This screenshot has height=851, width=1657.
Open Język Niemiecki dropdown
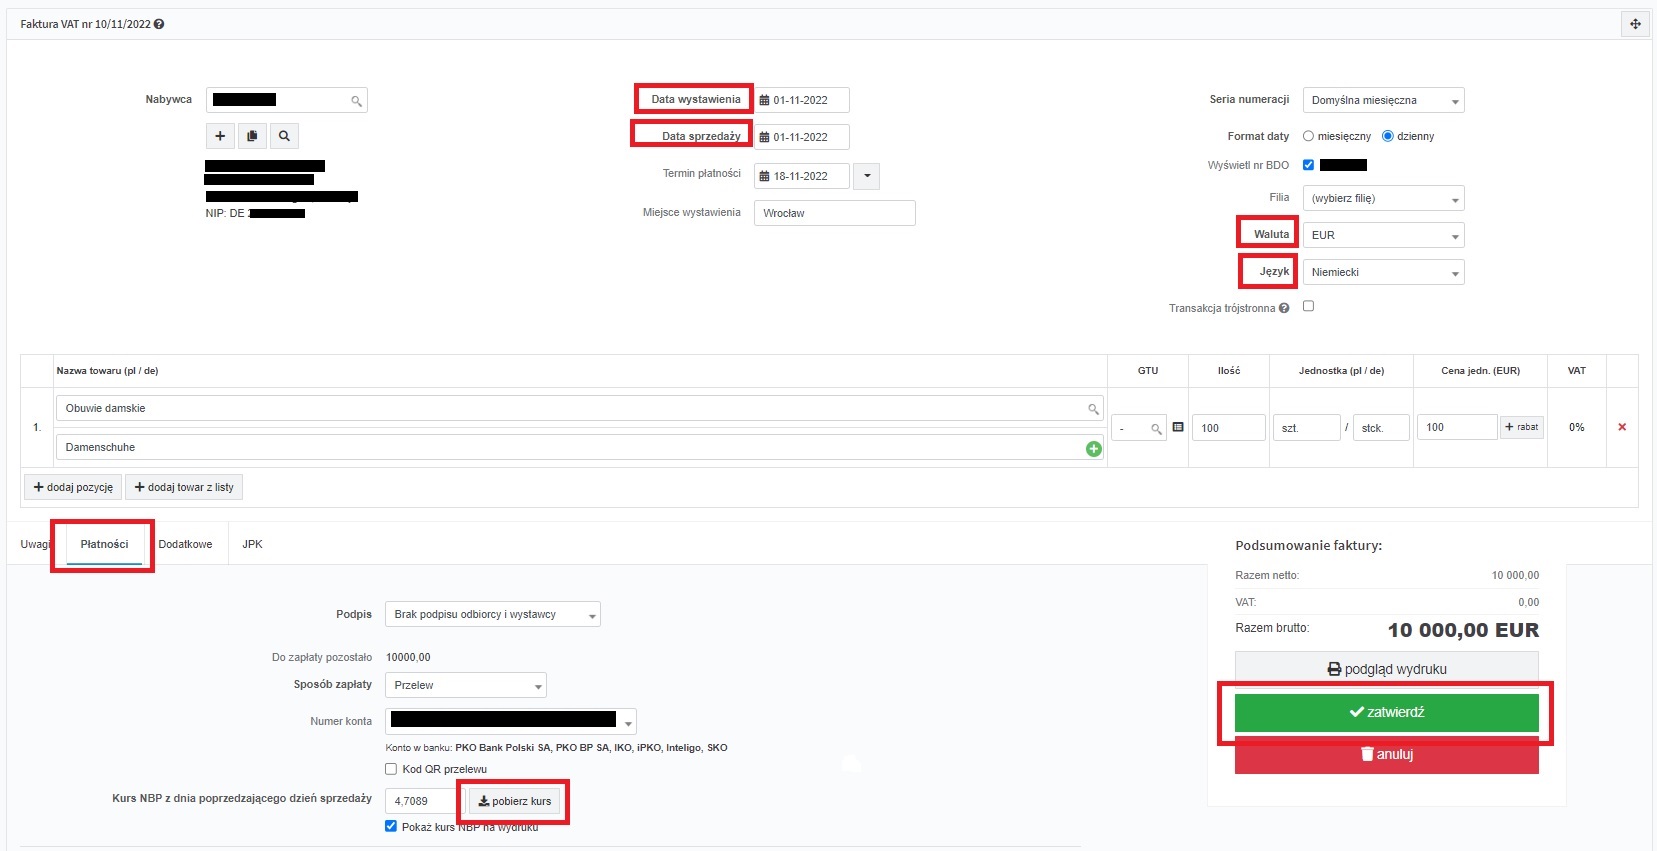pos(1383,272)
